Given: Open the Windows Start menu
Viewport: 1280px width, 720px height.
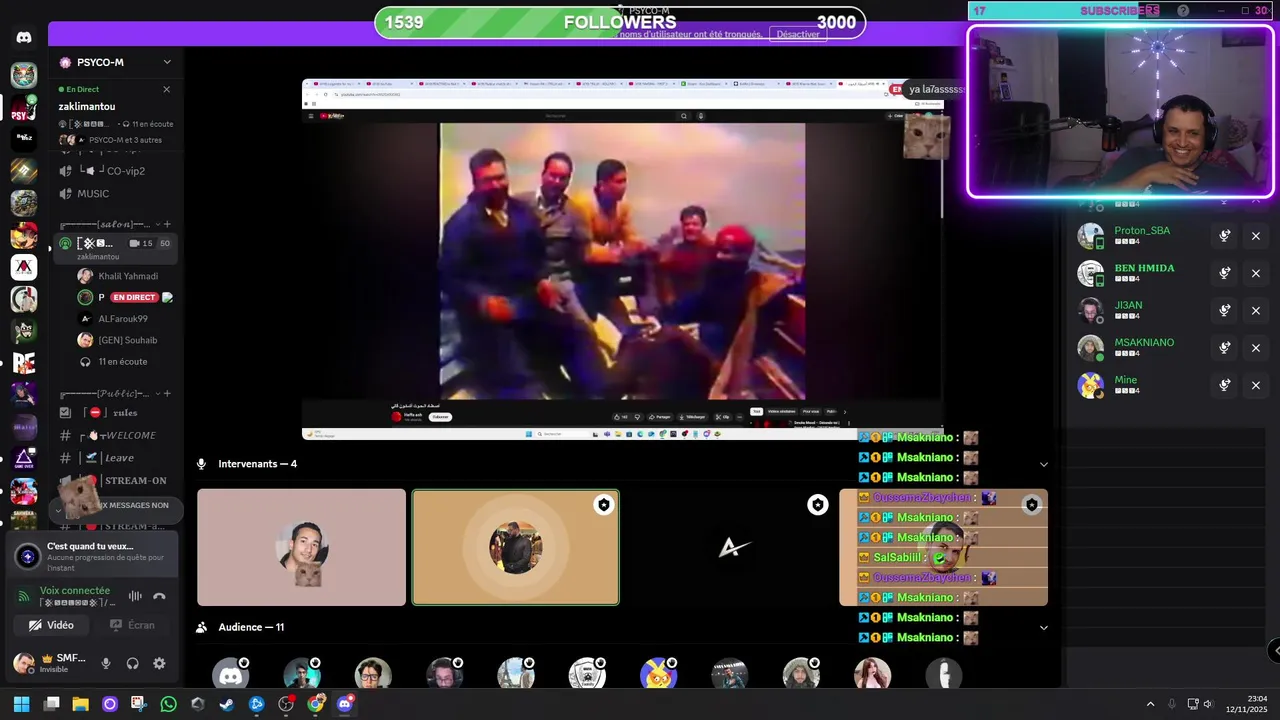Looking at the screenshot, I should pyautogui.click(x=21, y=704).
